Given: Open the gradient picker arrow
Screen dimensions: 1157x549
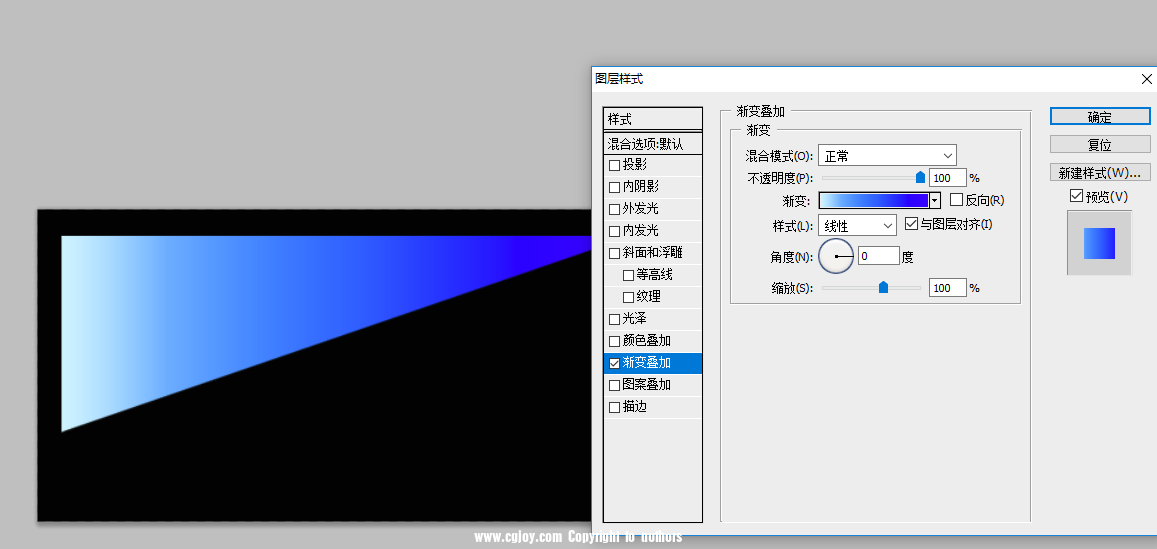Looking at the screenshot, I should 935,200.
